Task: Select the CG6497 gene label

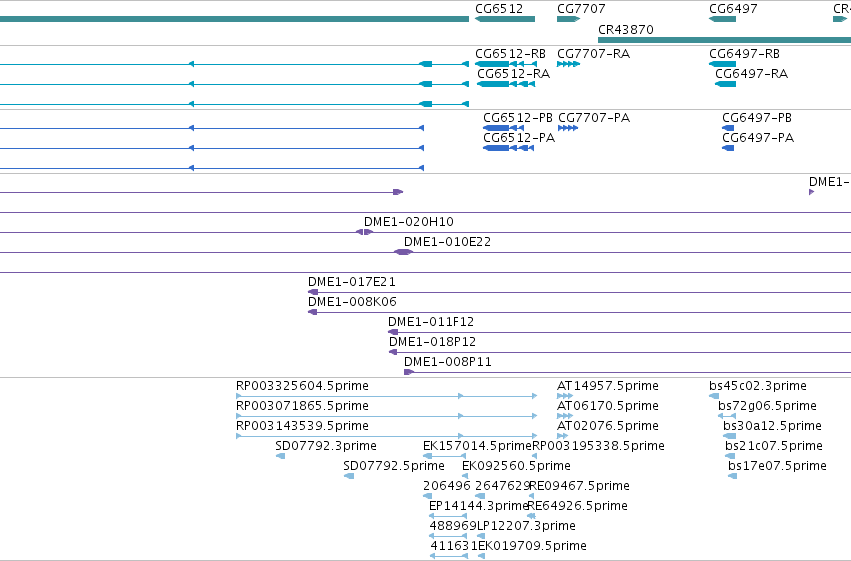Action: [x=733, y=9]
